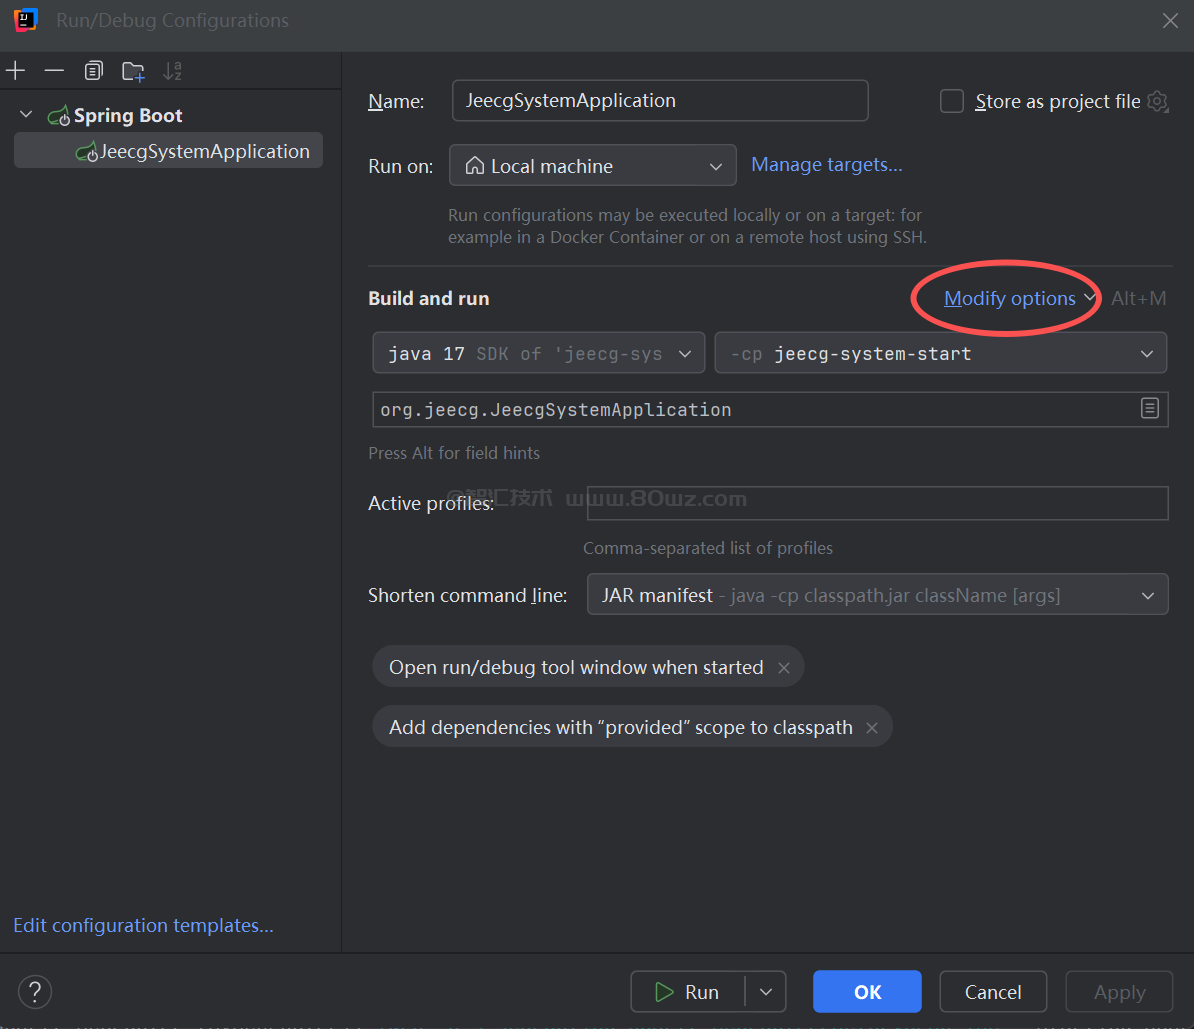Click the Cancel button
Image resolution: width=1194 pixels, height=1029 pixels.
[x=993, y=992]
